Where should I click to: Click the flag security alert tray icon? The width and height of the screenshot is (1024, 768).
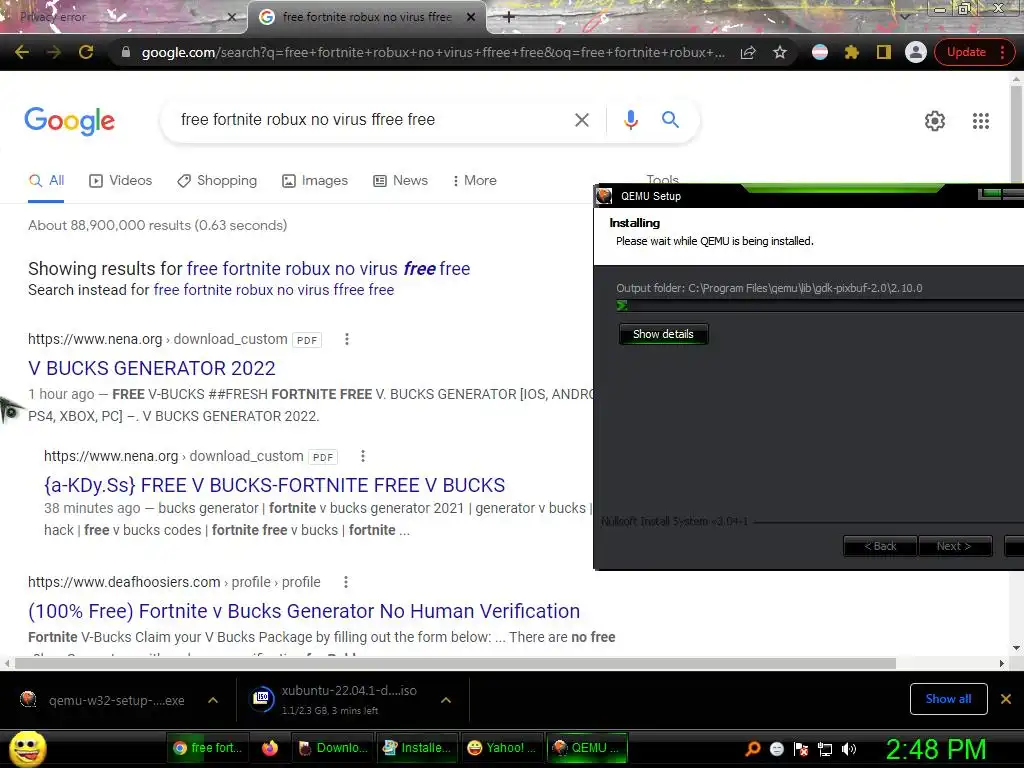801,749
